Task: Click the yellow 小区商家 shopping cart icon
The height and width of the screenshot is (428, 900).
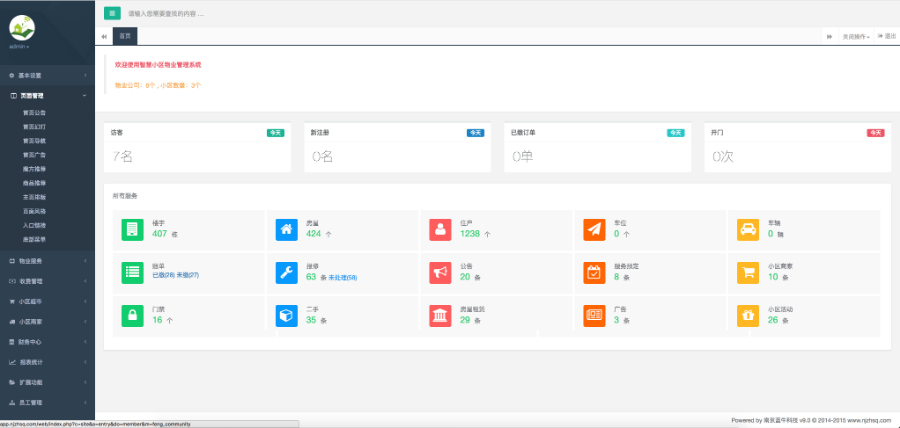Action: coord(747,273)
